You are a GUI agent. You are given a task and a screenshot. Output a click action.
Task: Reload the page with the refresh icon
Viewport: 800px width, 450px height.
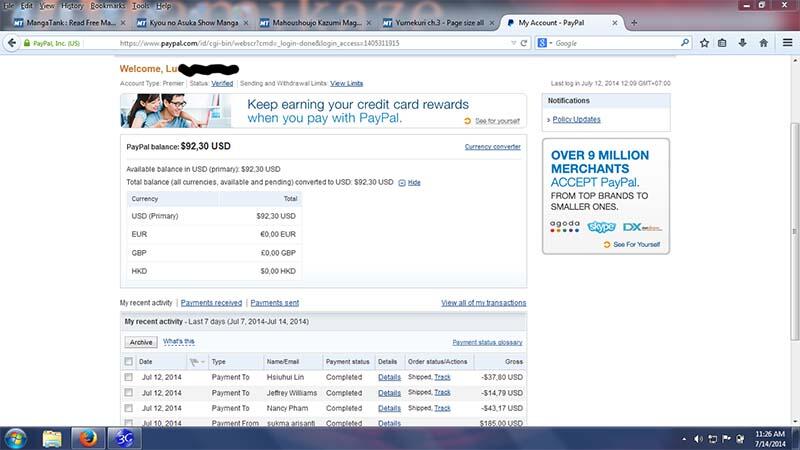tap(523, 43)
